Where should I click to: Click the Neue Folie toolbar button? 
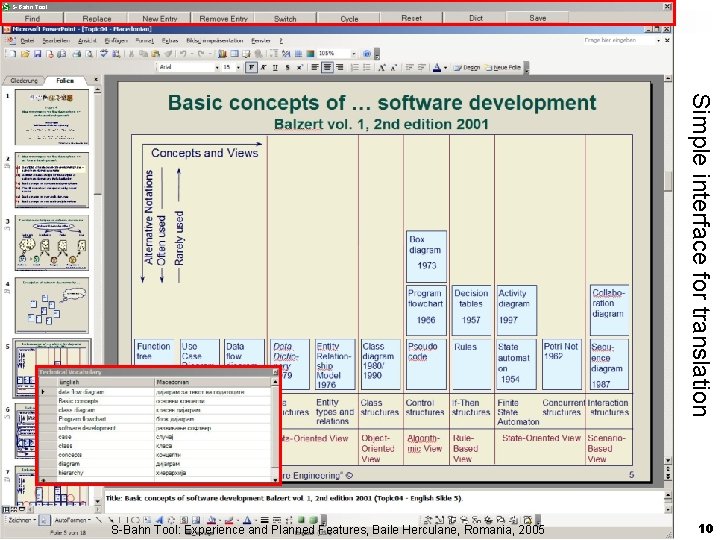click(x=503, y=68)
